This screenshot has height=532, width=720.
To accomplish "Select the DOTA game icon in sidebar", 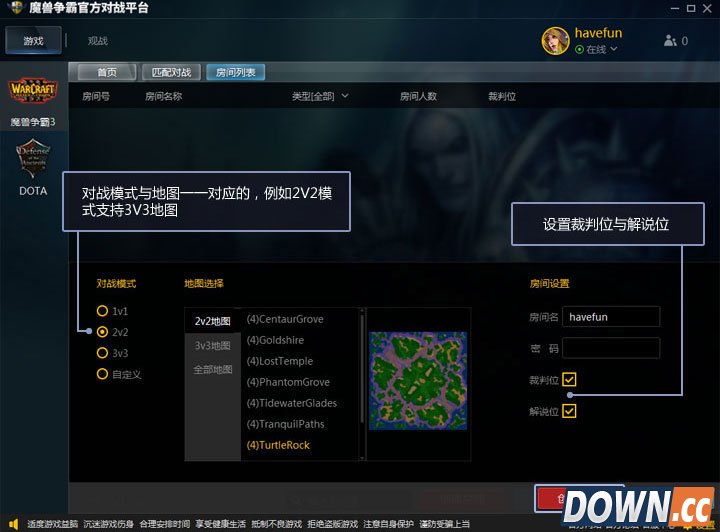I will pos(33,158).
